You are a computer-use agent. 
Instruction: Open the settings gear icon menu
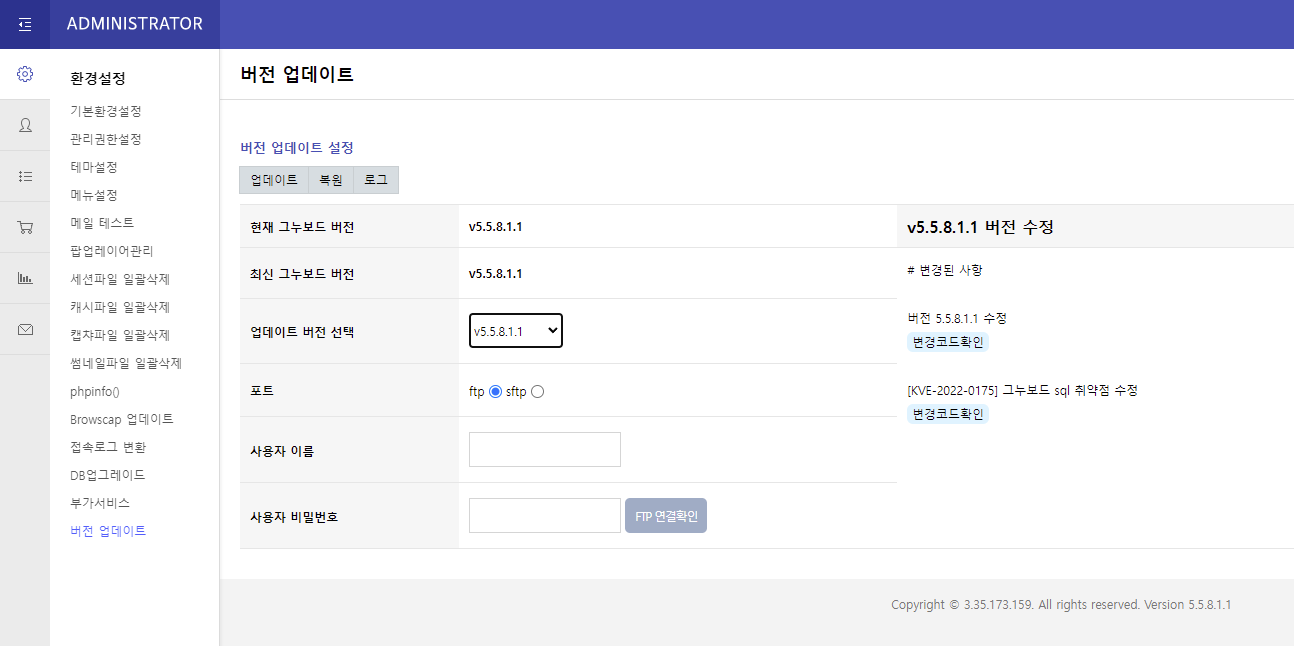pos(25,74)
